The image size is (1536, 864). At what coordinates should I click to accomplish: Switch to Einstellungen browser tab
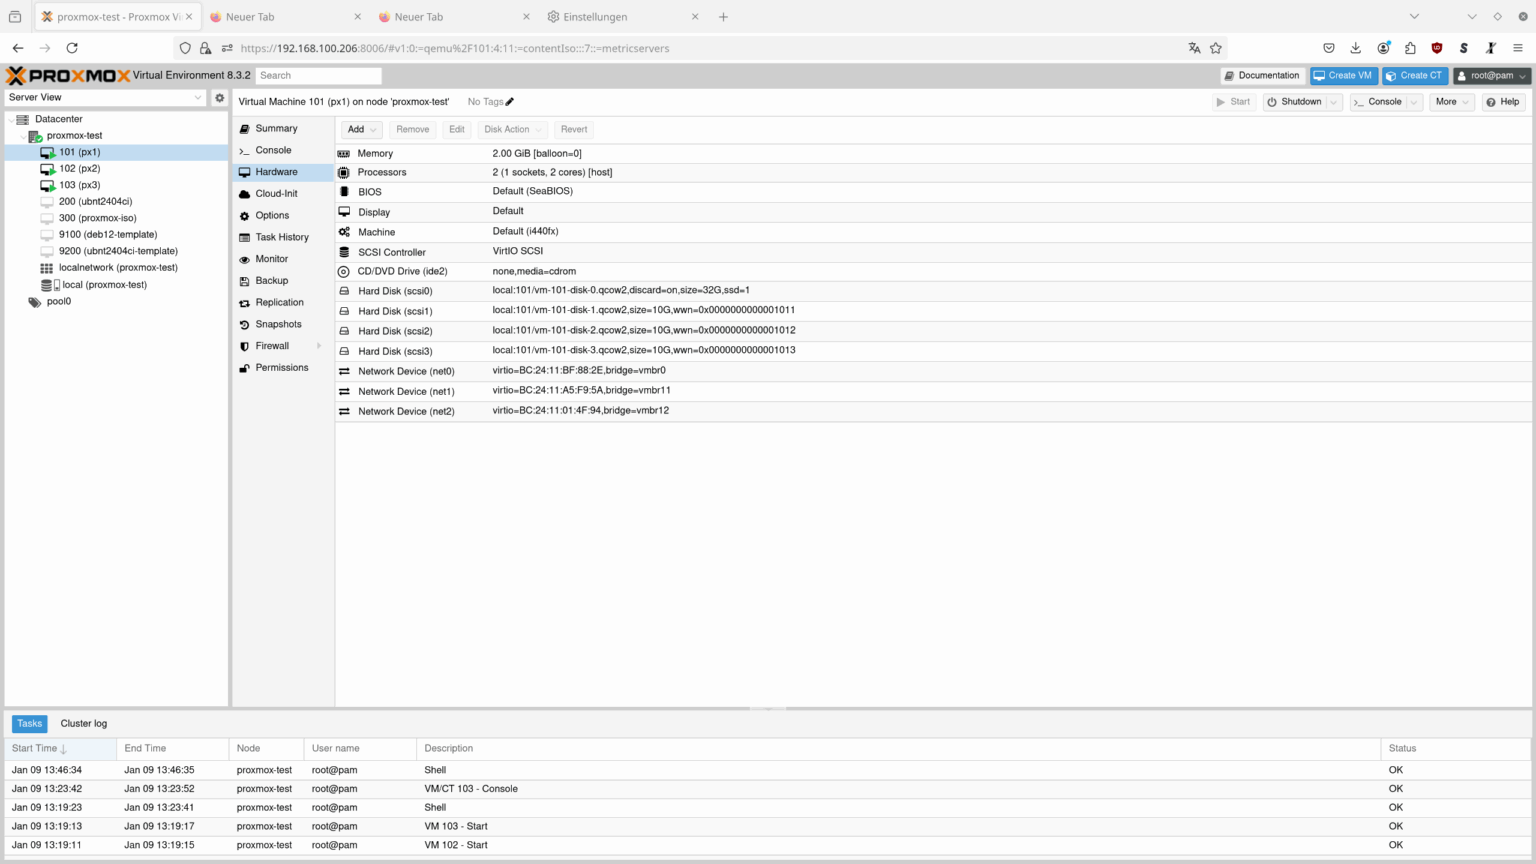(x=623, y=17)
